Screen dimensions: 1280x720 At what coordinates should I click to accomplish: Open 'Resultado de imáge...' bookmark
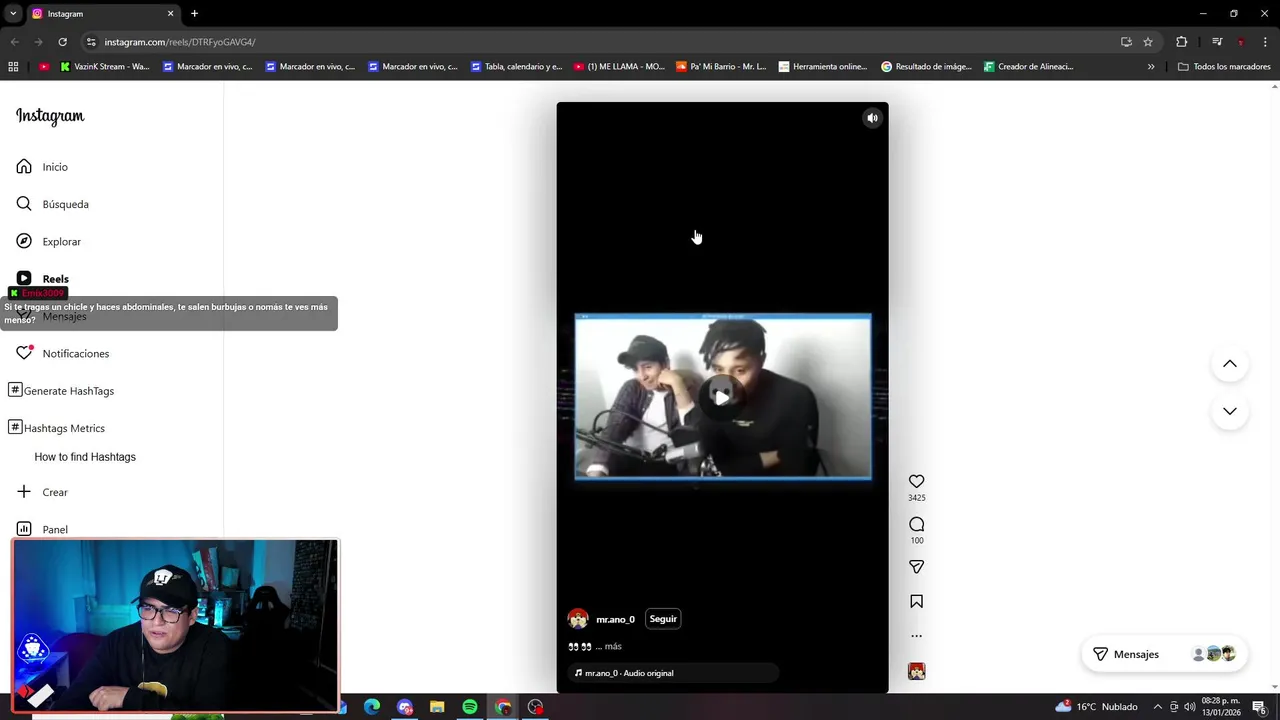(x=926, y=67)
